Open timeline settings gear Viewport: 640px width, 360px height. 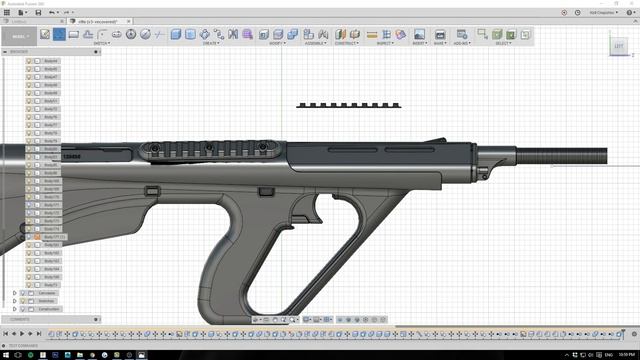pyautogui.click(x=634, y=334)
